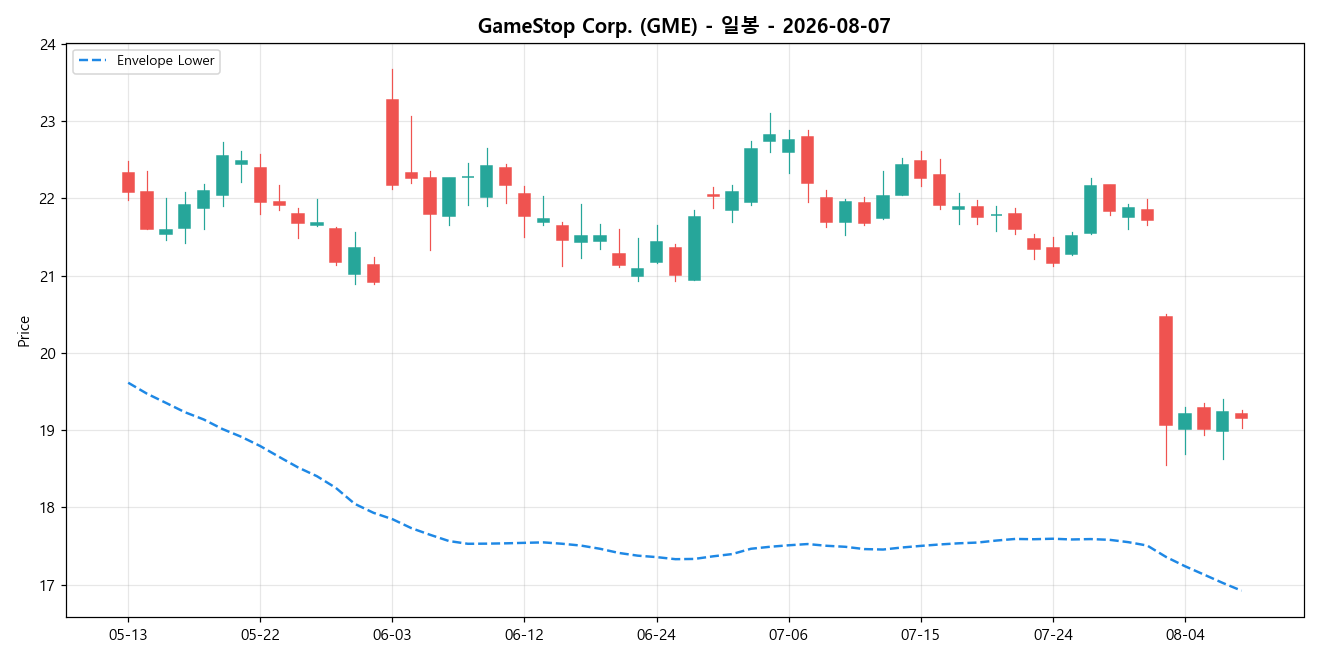Click the 08-04 x-axis date label
The image size is (1320, 660).
pyautogui.click(x=1184, y=636)
